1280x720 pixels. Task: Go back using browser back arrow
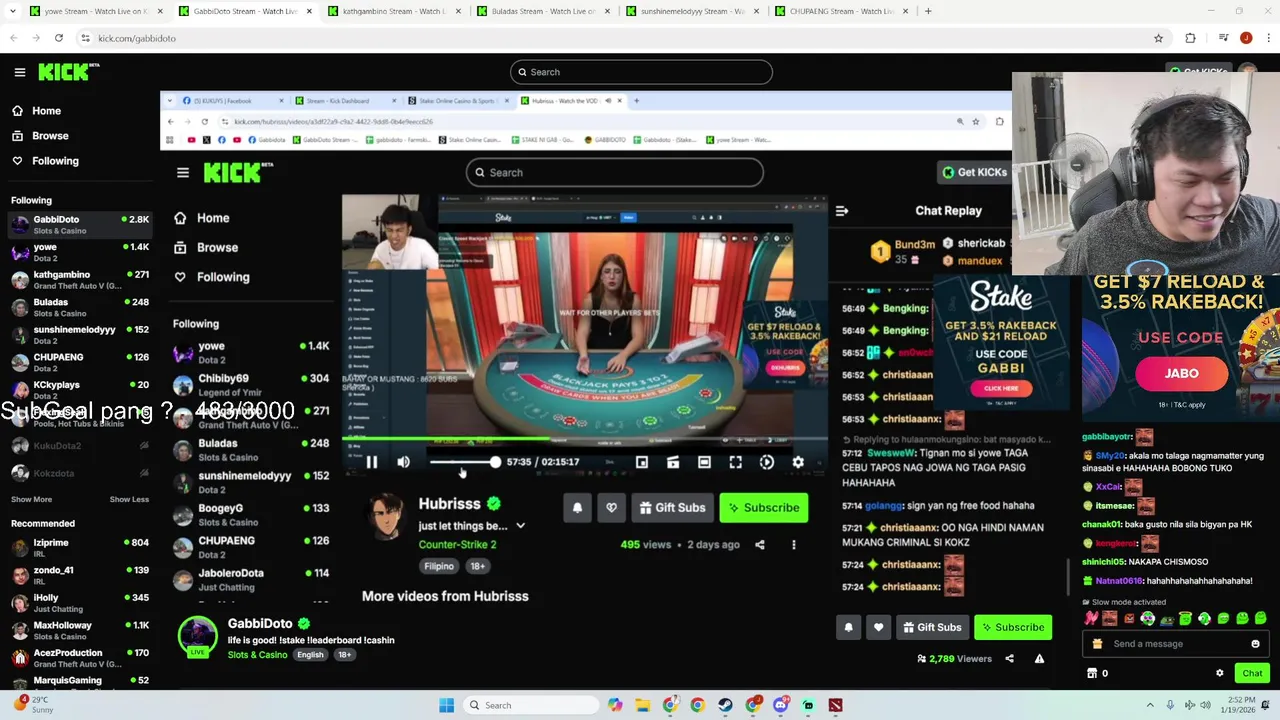(14, 38)
